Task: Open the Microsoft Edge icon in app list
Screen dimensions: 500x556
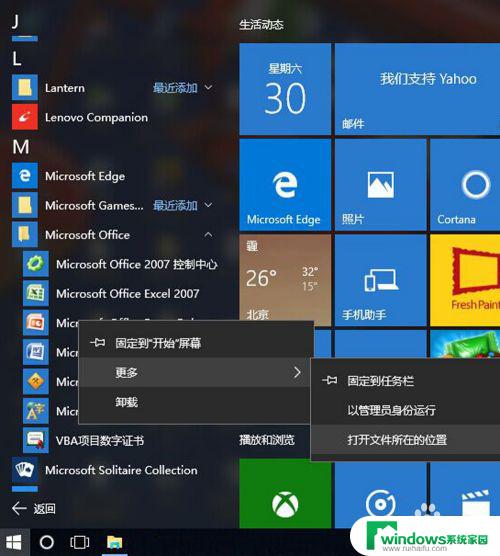Action: 24,176
